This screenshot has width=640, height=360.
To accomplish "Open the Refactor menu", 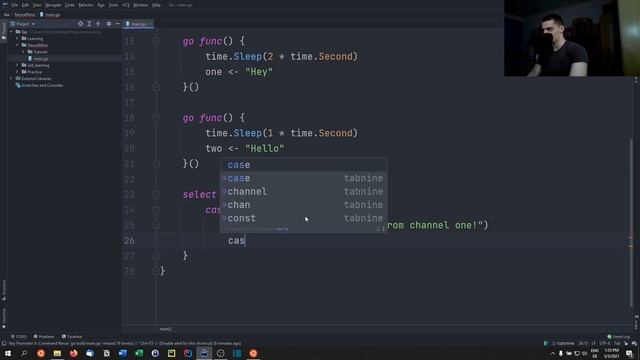I will 86,5.
